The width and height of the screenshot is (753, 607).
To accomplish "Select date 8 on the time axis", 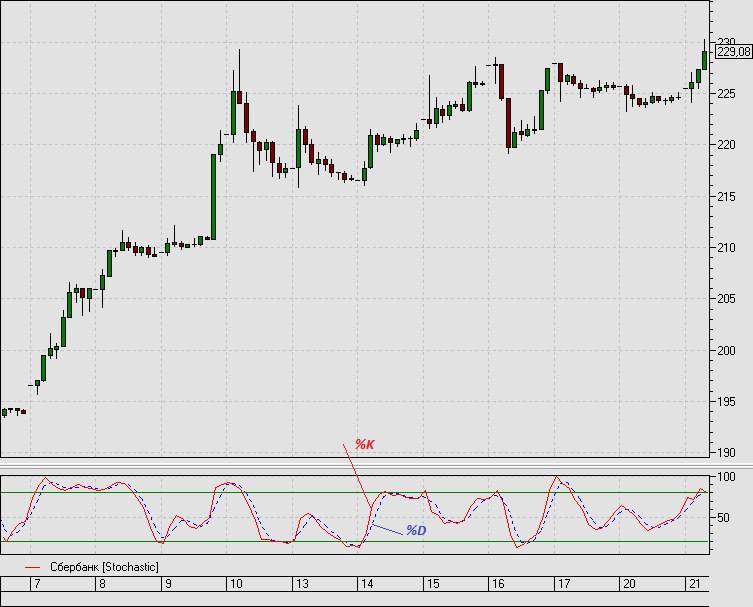I will (x=102, y=584).
